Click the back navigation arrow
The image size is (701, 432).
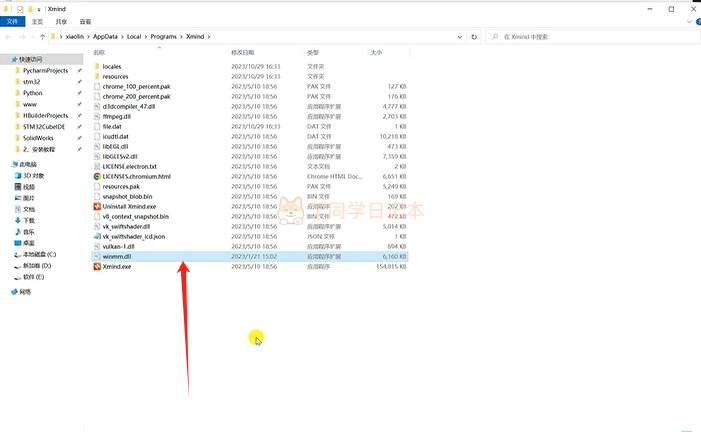(x=9, y=36)
